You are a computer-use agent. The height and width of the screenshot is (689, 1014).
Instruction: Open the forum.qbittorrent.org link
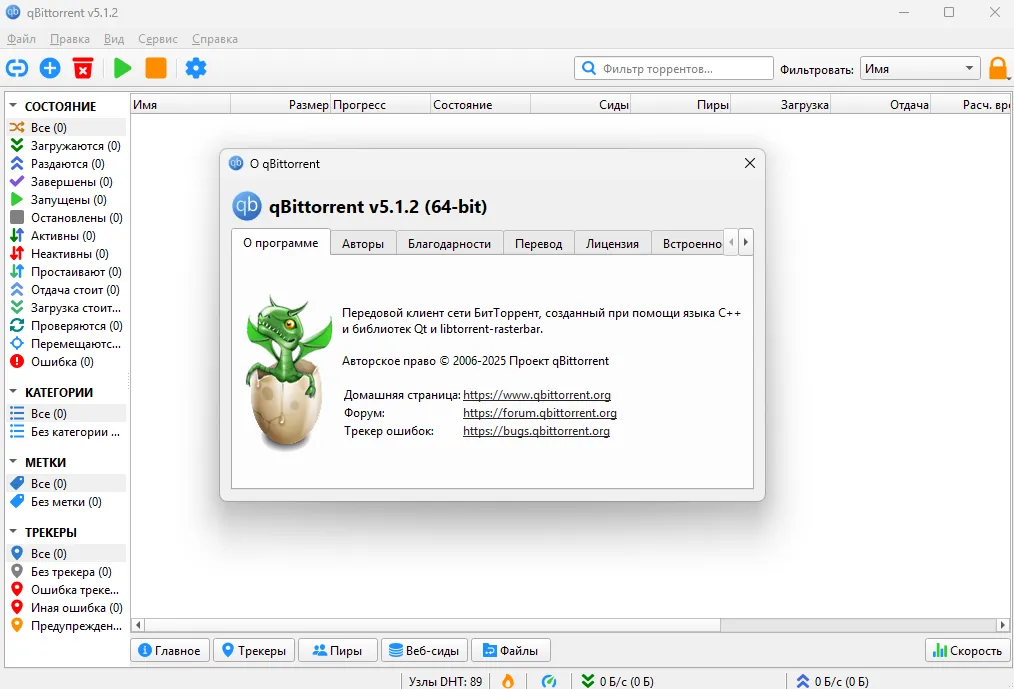(539, 413)
